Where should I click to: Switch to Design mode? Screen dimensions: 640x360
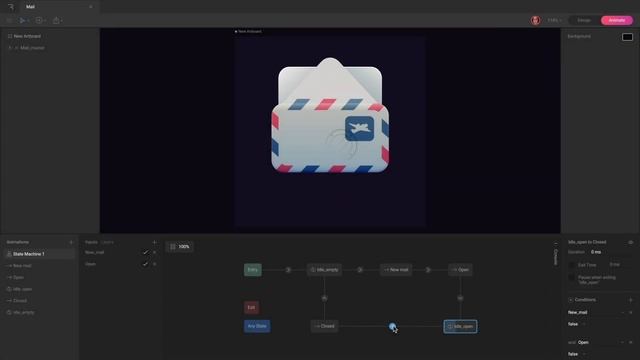[x=584, y=20]
